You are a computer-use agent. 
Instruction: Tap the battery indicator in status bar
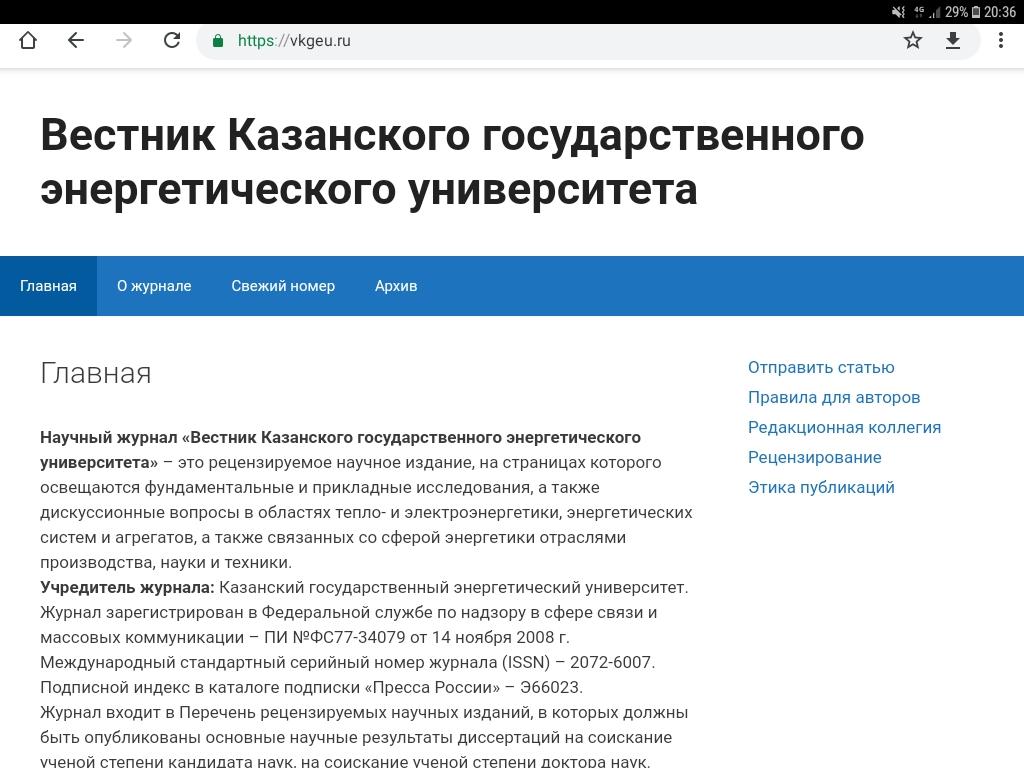coord(976,12)
